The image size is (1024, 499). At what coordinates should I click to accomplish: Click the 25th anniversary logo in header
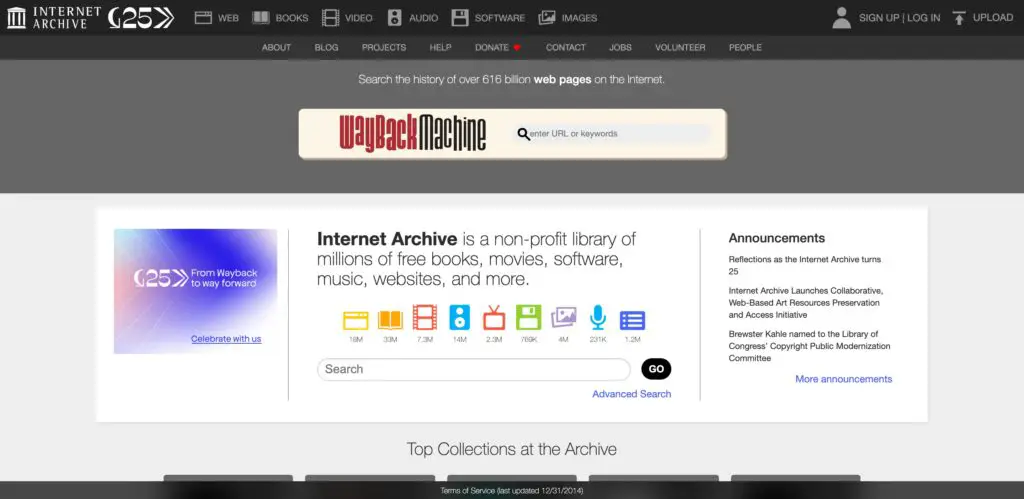pyautogui.click(x=141, y=18)
